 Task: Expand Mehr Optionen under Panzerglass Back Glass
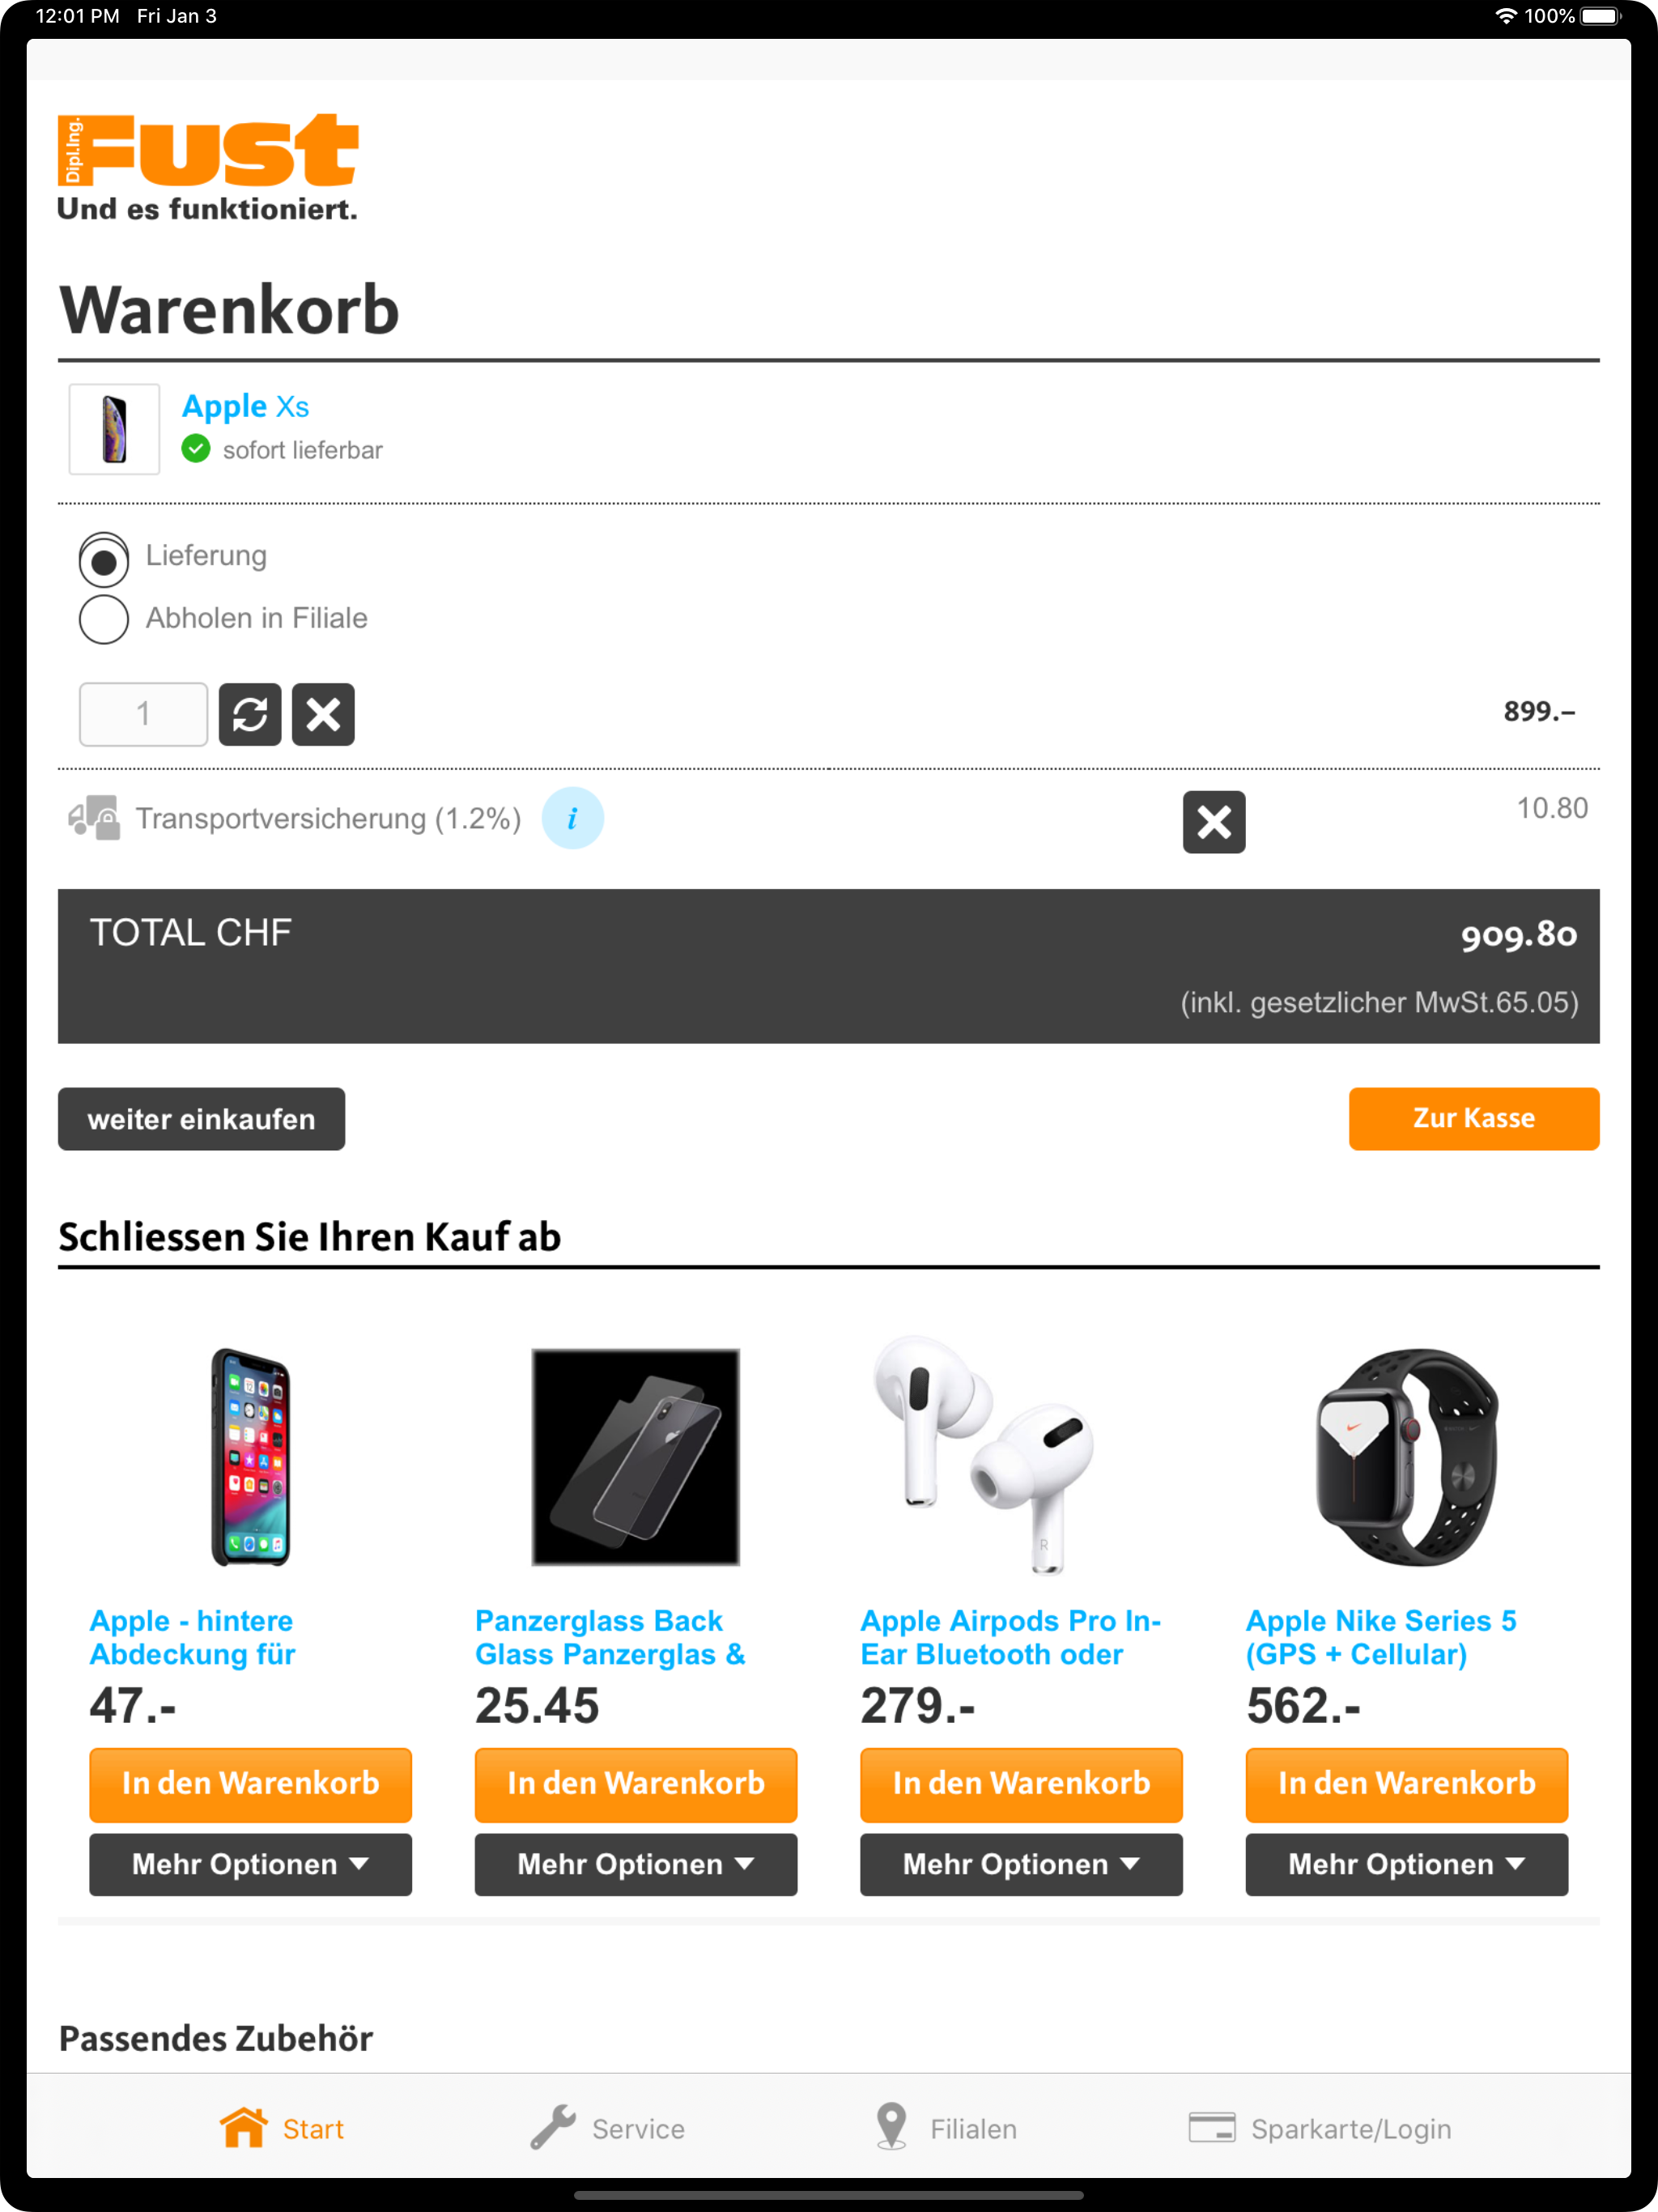click(636, 1864)
